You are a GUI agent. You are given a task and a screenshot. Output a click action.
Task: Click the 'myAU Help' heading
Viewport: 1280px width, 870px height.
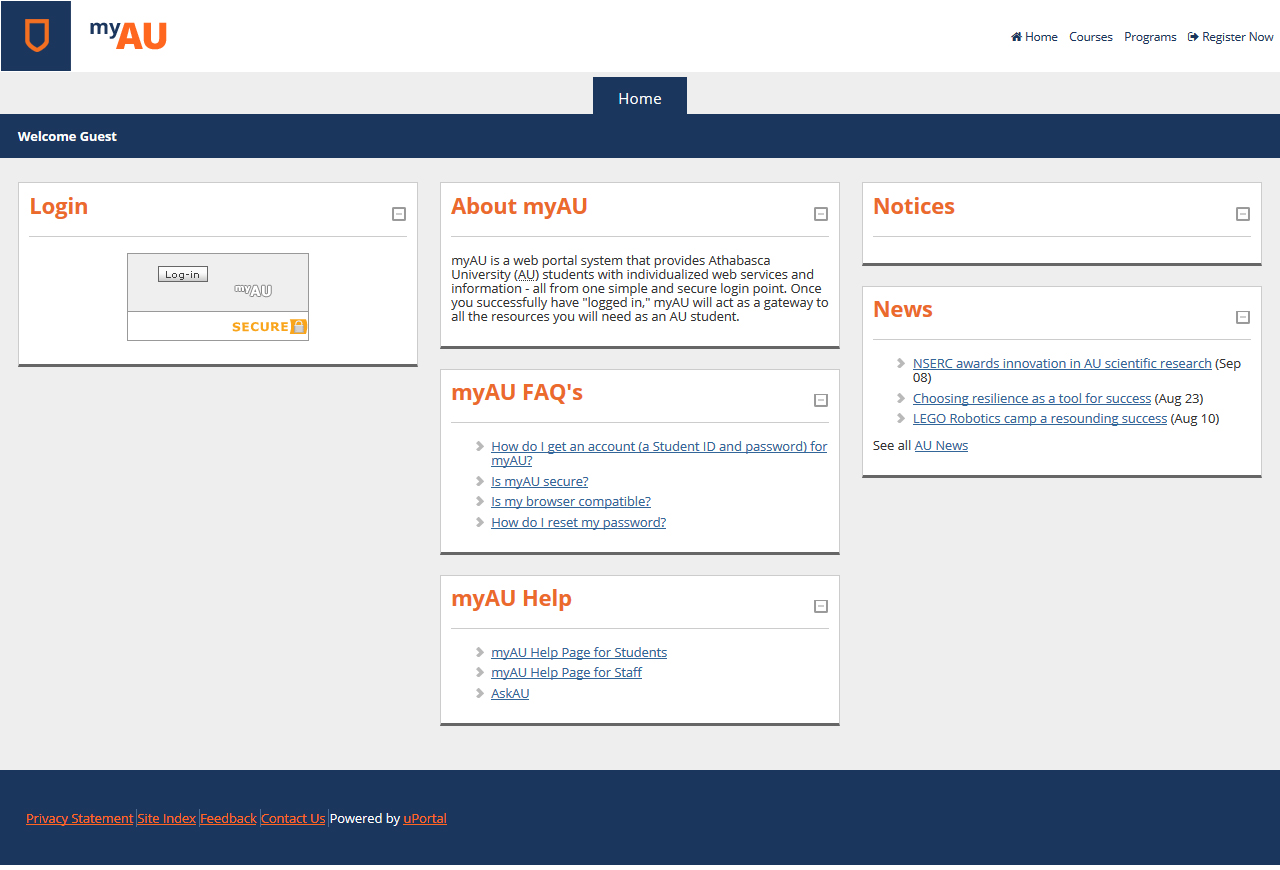click(511, 598)
